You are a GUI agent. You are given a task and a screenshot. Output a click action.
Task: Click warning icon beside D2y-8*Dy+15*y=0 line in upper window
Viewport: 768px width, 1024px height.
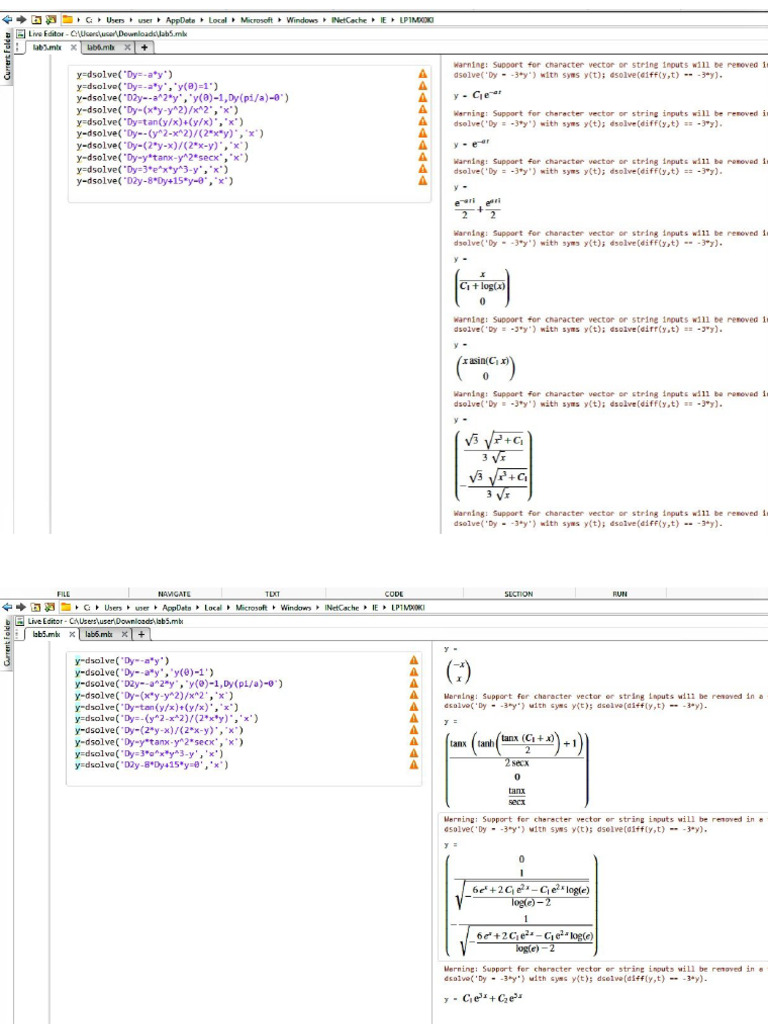423,180
